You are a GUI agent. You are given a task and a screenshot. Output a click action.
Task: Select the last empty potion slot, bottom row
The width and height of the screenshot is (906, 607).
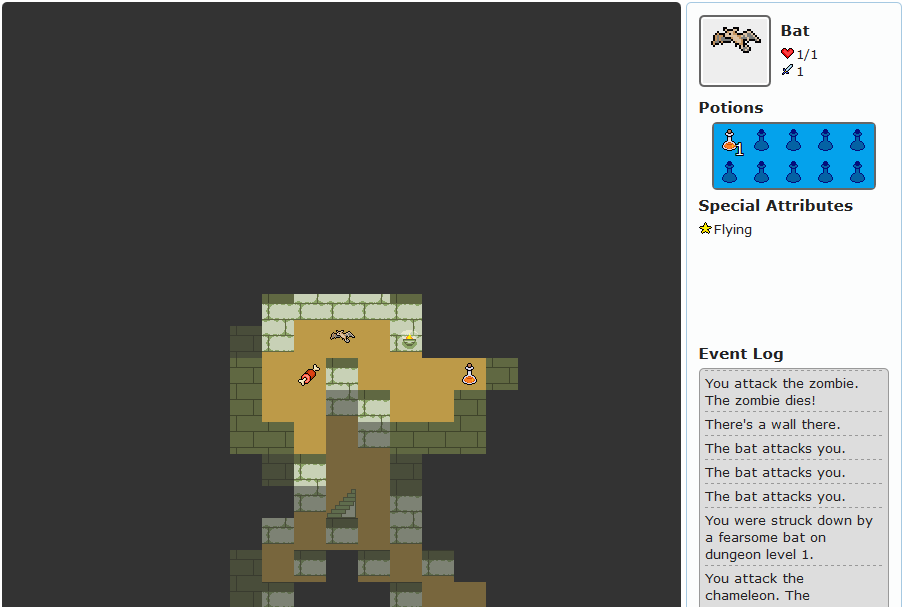(857, 173)
